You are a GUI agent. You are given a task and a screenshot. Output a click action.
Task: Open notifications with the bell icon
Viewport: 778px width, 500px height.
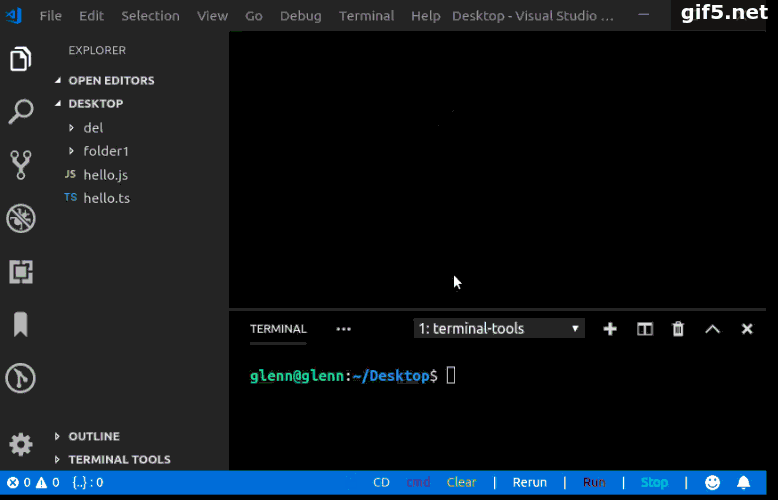(x=743, y=482)
